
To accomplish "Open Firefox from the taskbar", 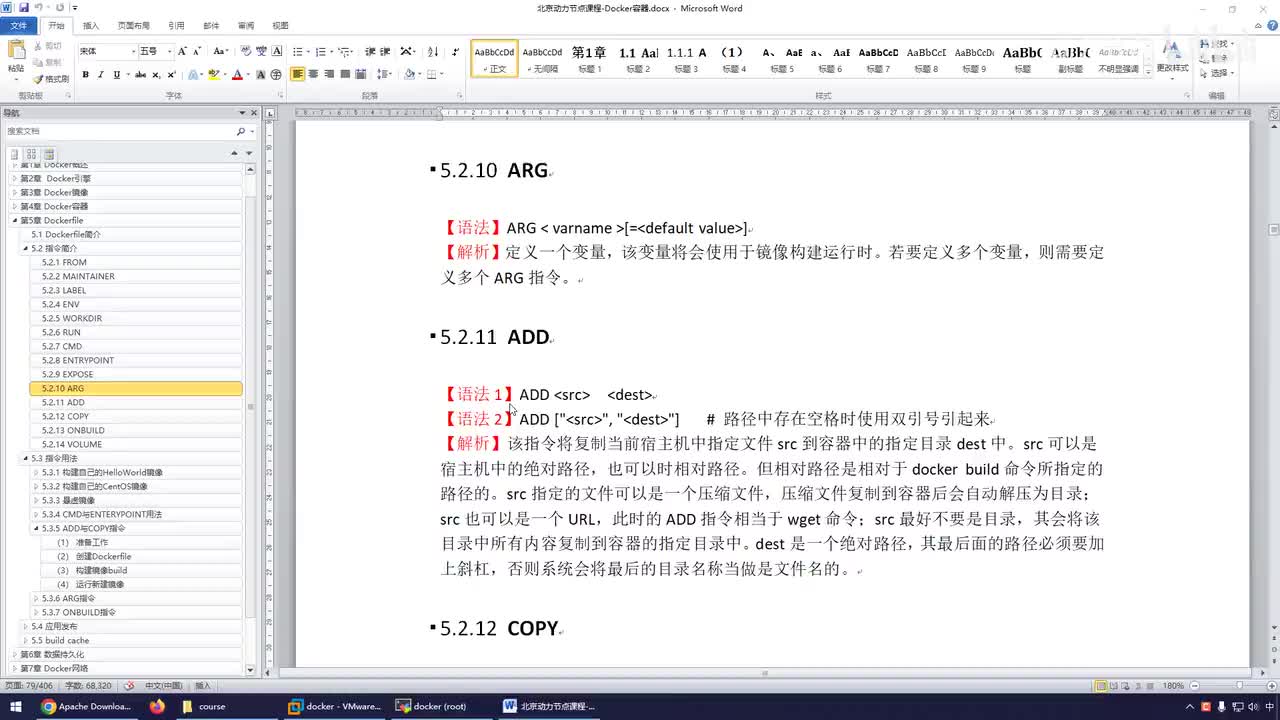I will [157, 706].
